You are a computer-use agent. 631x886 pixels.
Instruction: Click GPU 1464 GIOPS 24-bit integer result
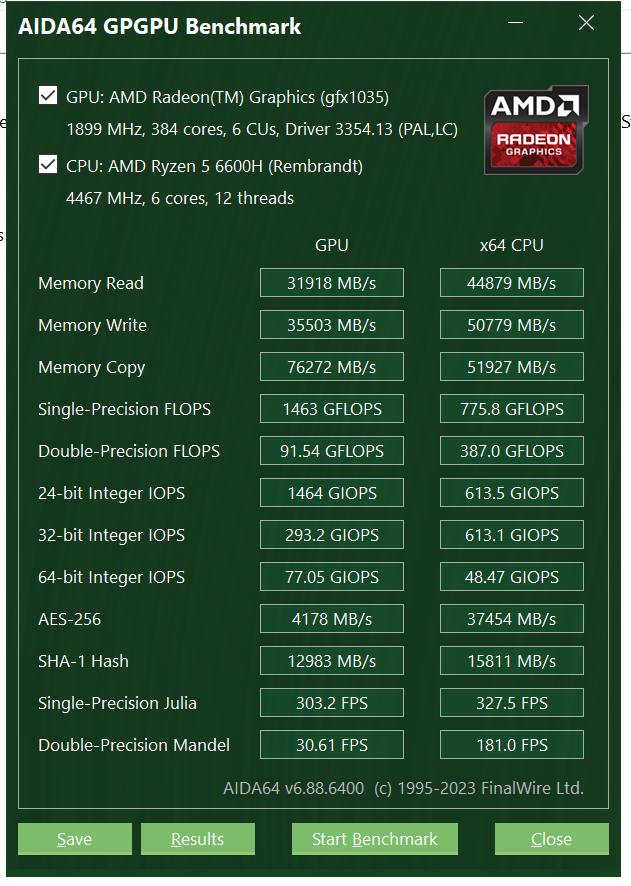(332, 493)
